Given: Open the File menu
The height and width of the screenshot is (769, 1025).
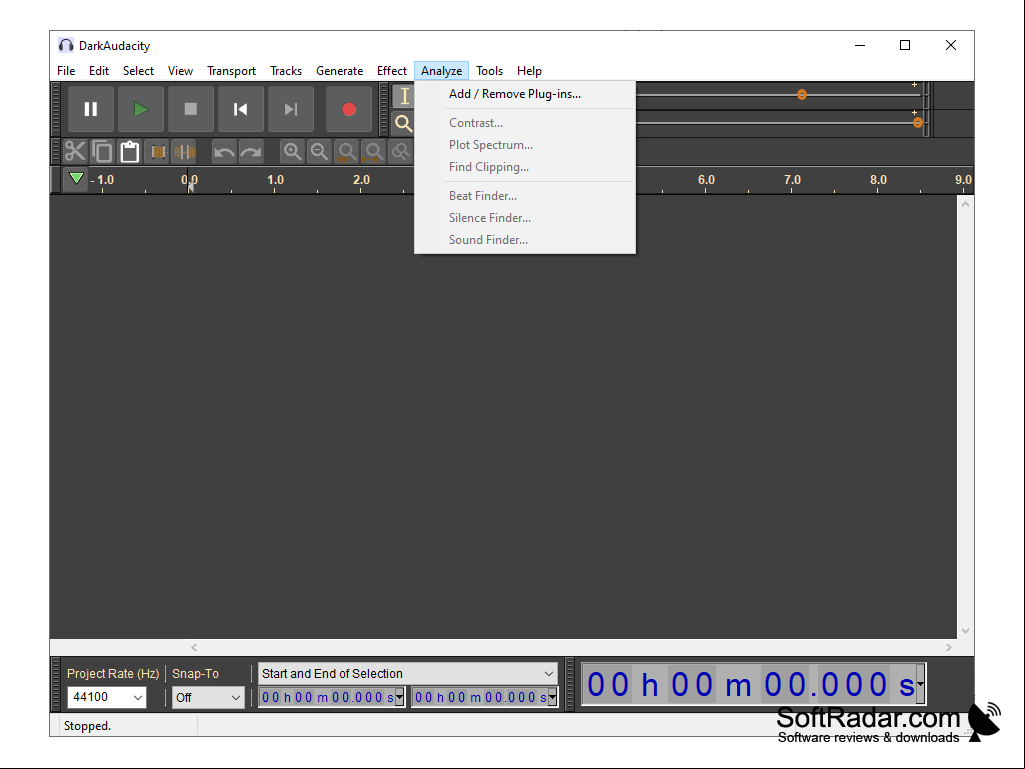Looking at the screenshot, I should pyautogui.click(x=66, y=71).
